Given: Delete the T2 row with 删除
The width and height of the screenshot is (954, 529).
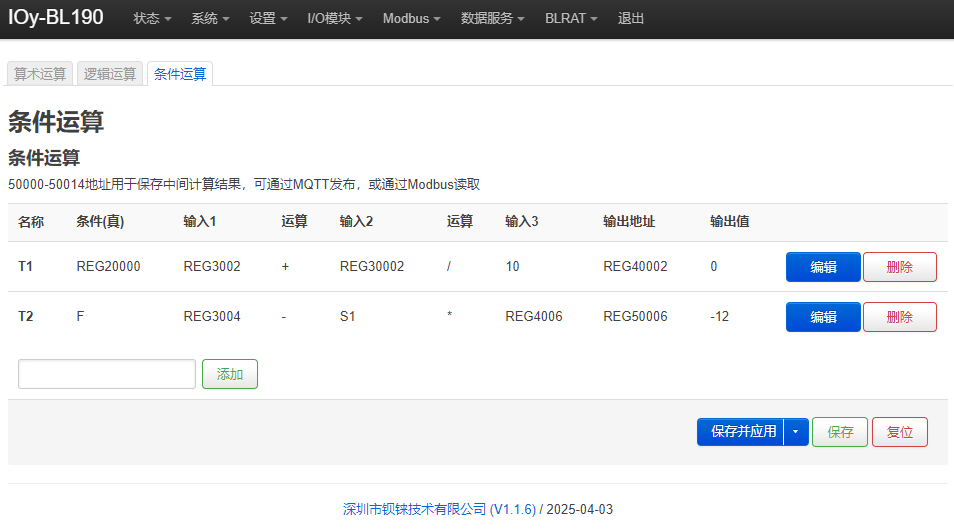Looking at the screenshot, I should pos(899,317).
